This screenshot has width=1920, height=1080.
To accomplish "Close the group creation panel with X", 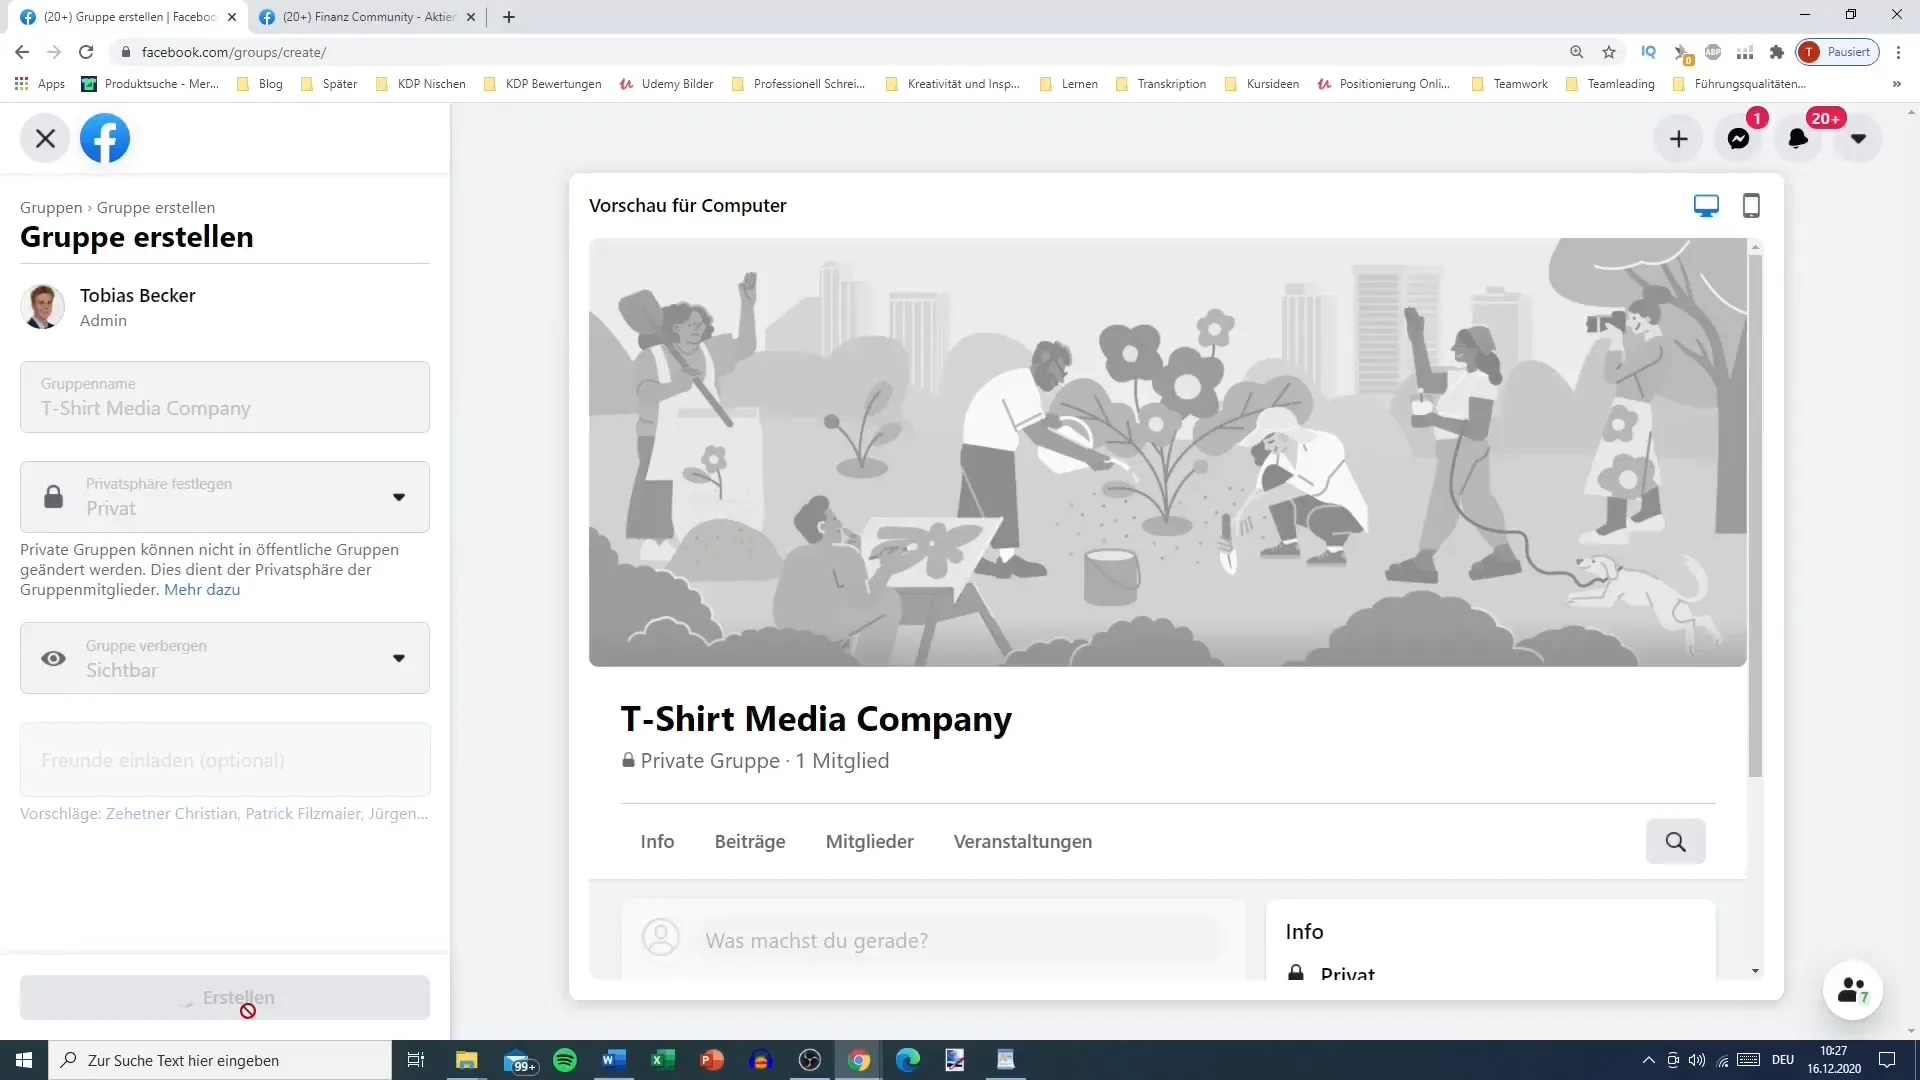I will point(45,138).
